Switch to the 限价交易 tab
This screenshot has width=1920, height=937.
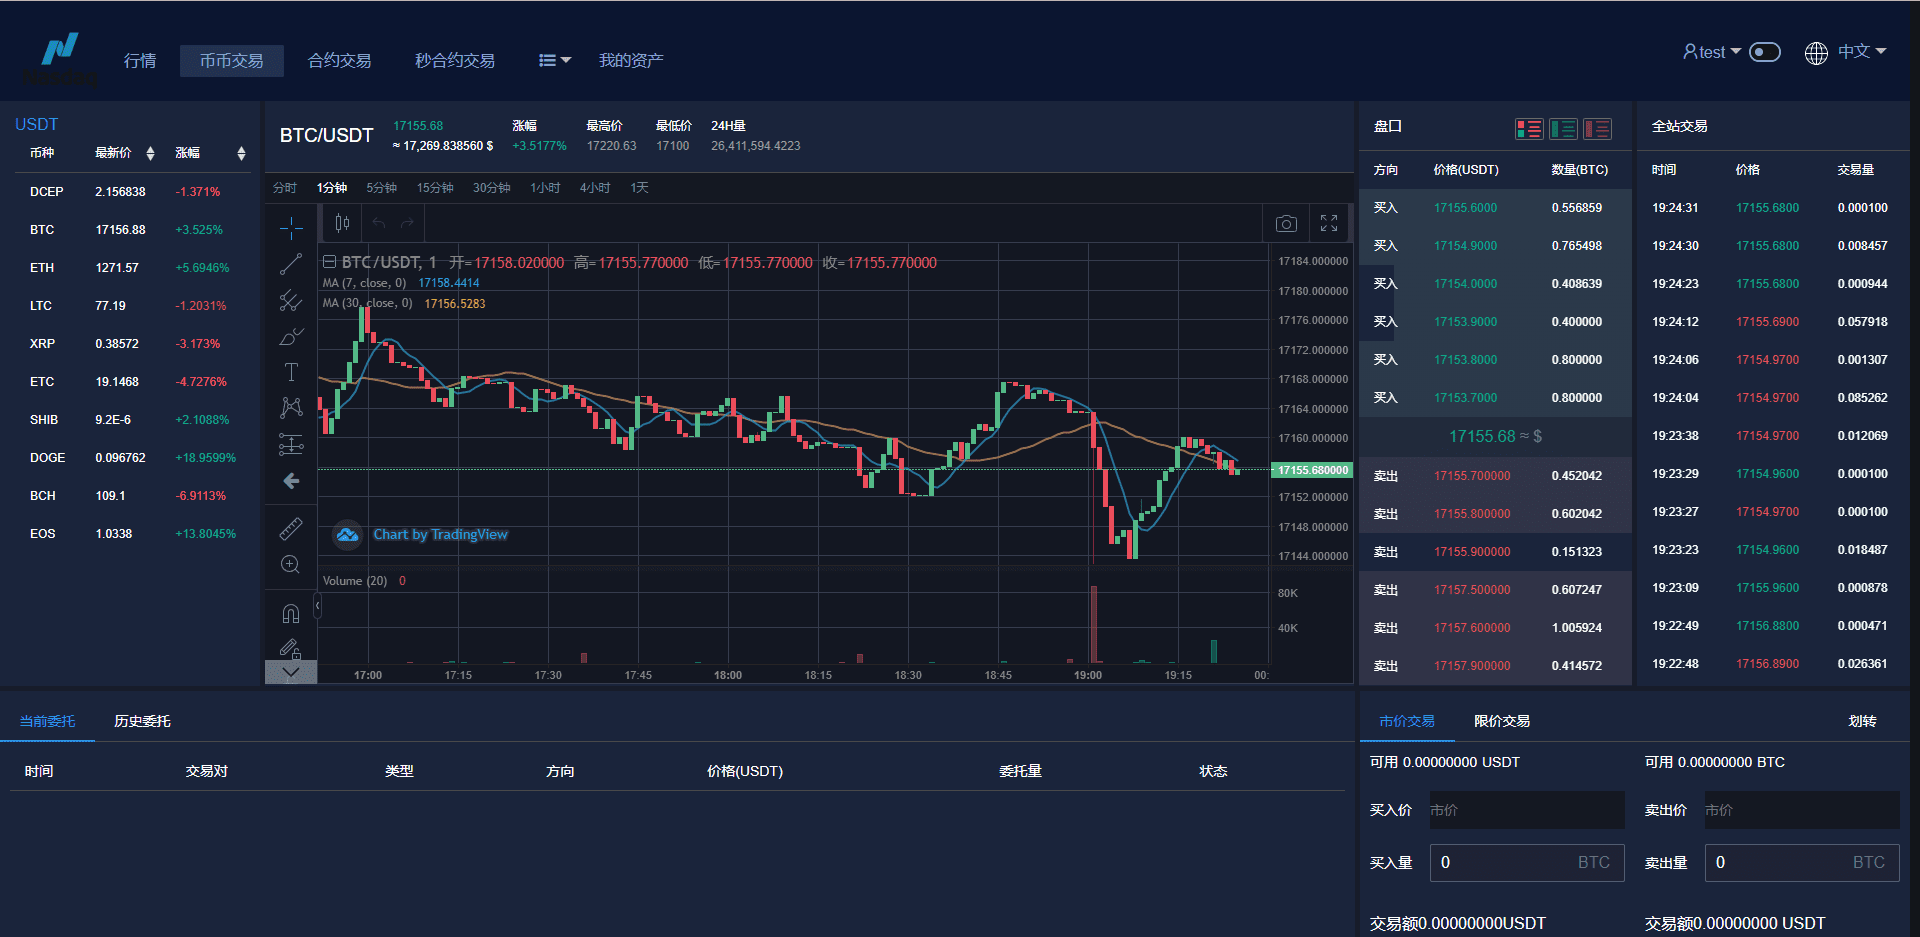[x=1501, y=721]
